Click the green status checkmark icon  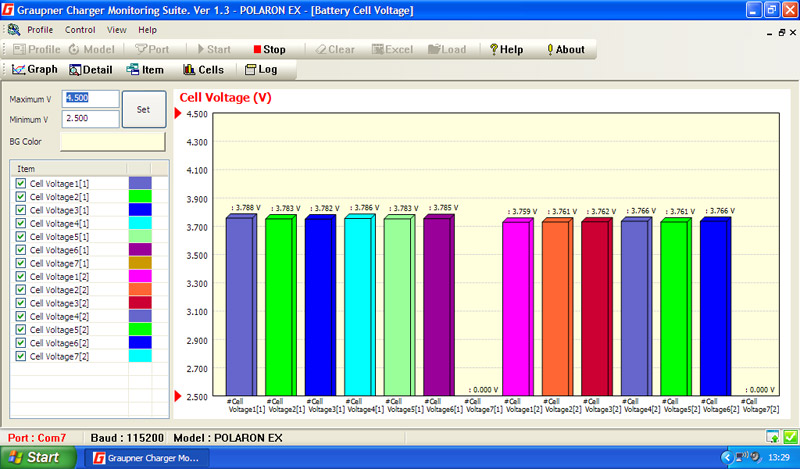(x=790, y=437)
